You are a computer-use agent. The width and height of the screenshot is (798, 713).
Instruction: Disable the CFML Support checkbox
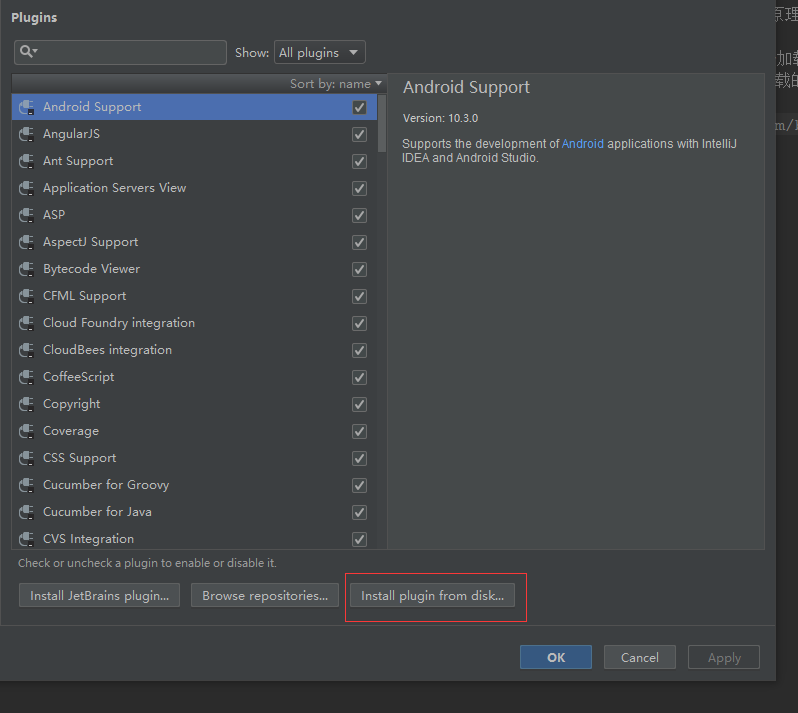pyautogui.click(x=359, y=296)
